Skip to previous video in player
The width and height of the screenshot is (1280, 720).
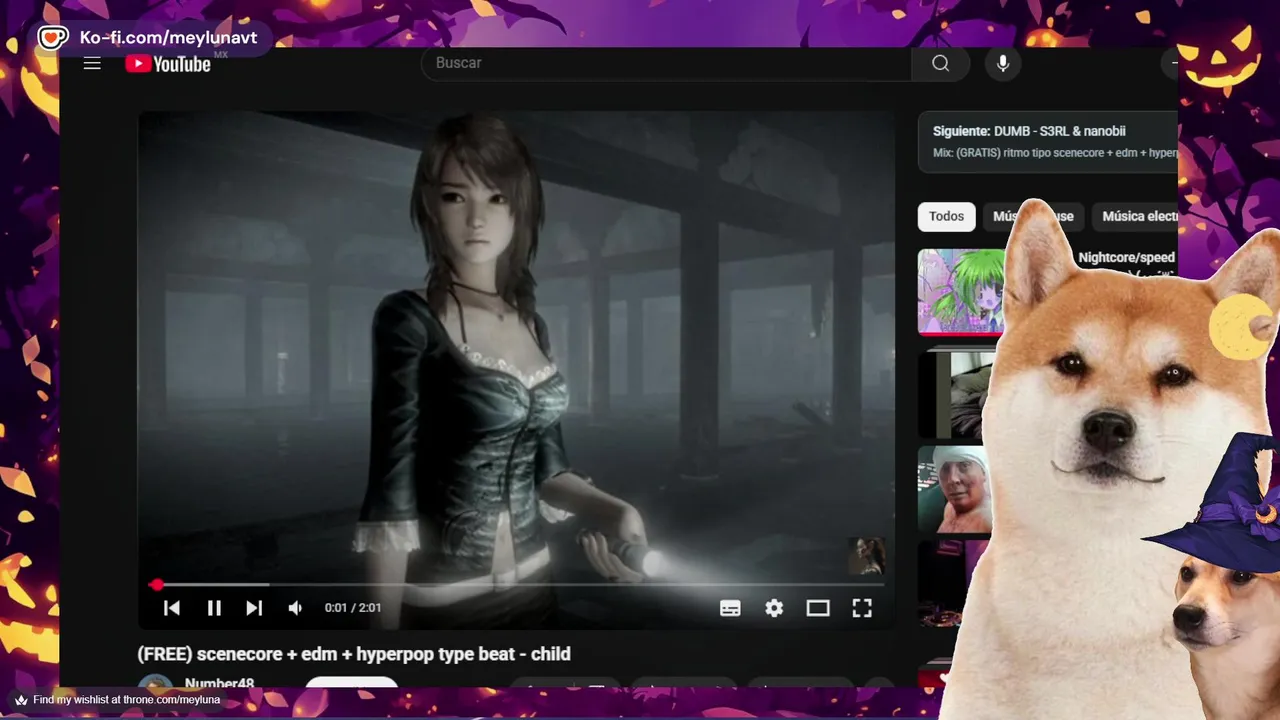[172, 608]
